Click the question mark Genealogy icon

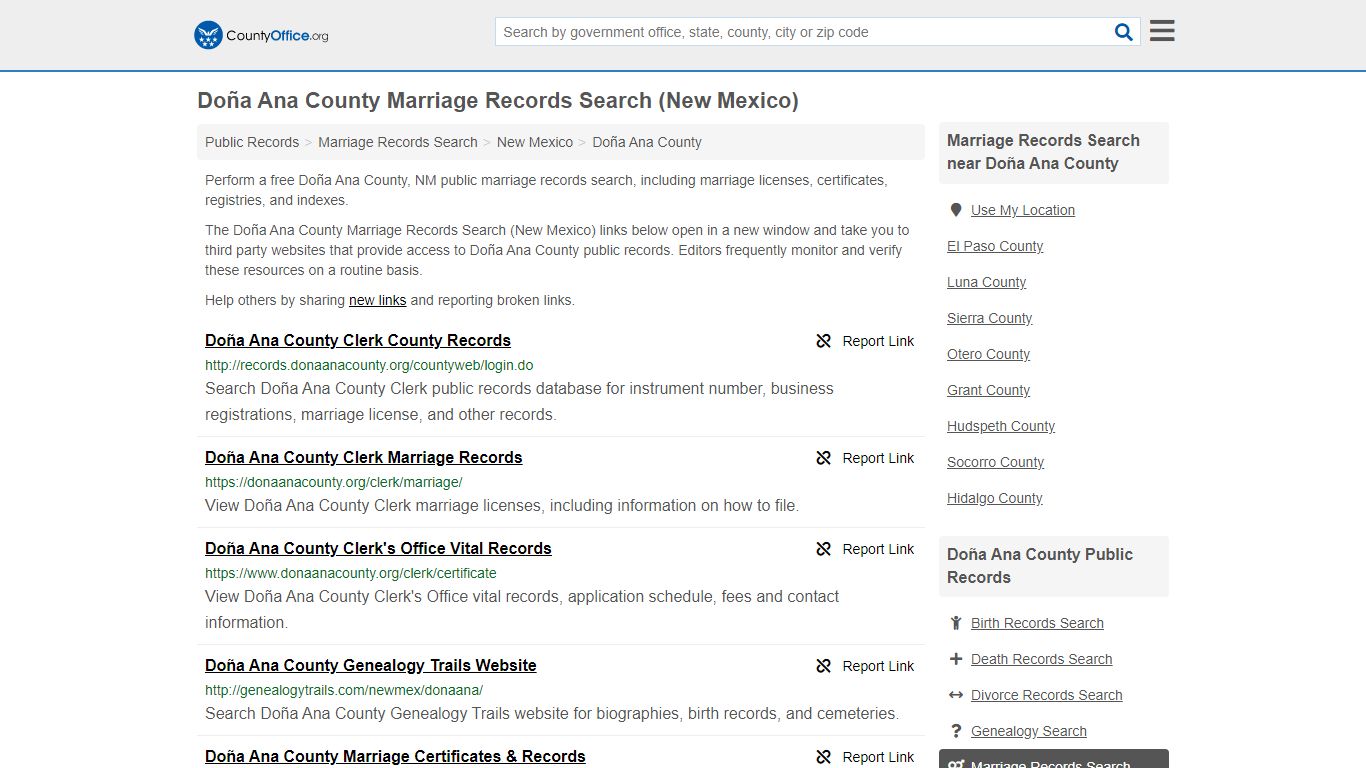click(956, 731)
